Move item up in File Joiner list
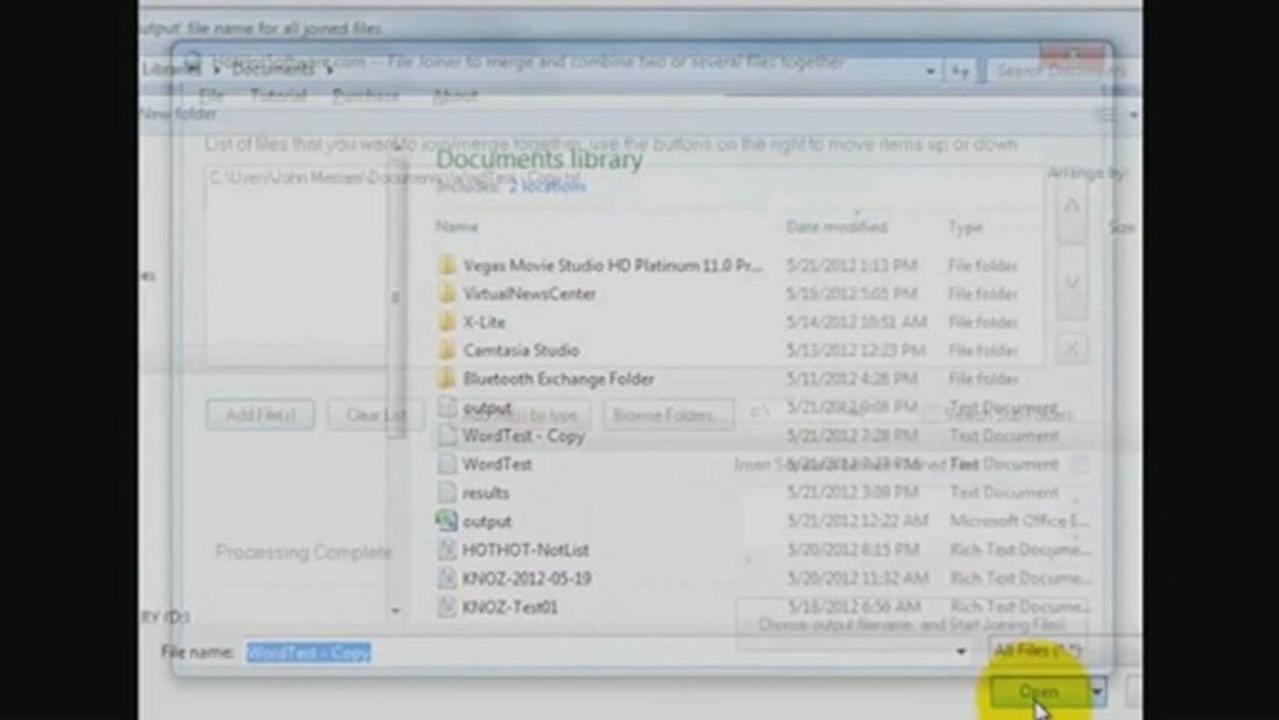 pyautogui.click(x=1071, y=208)
